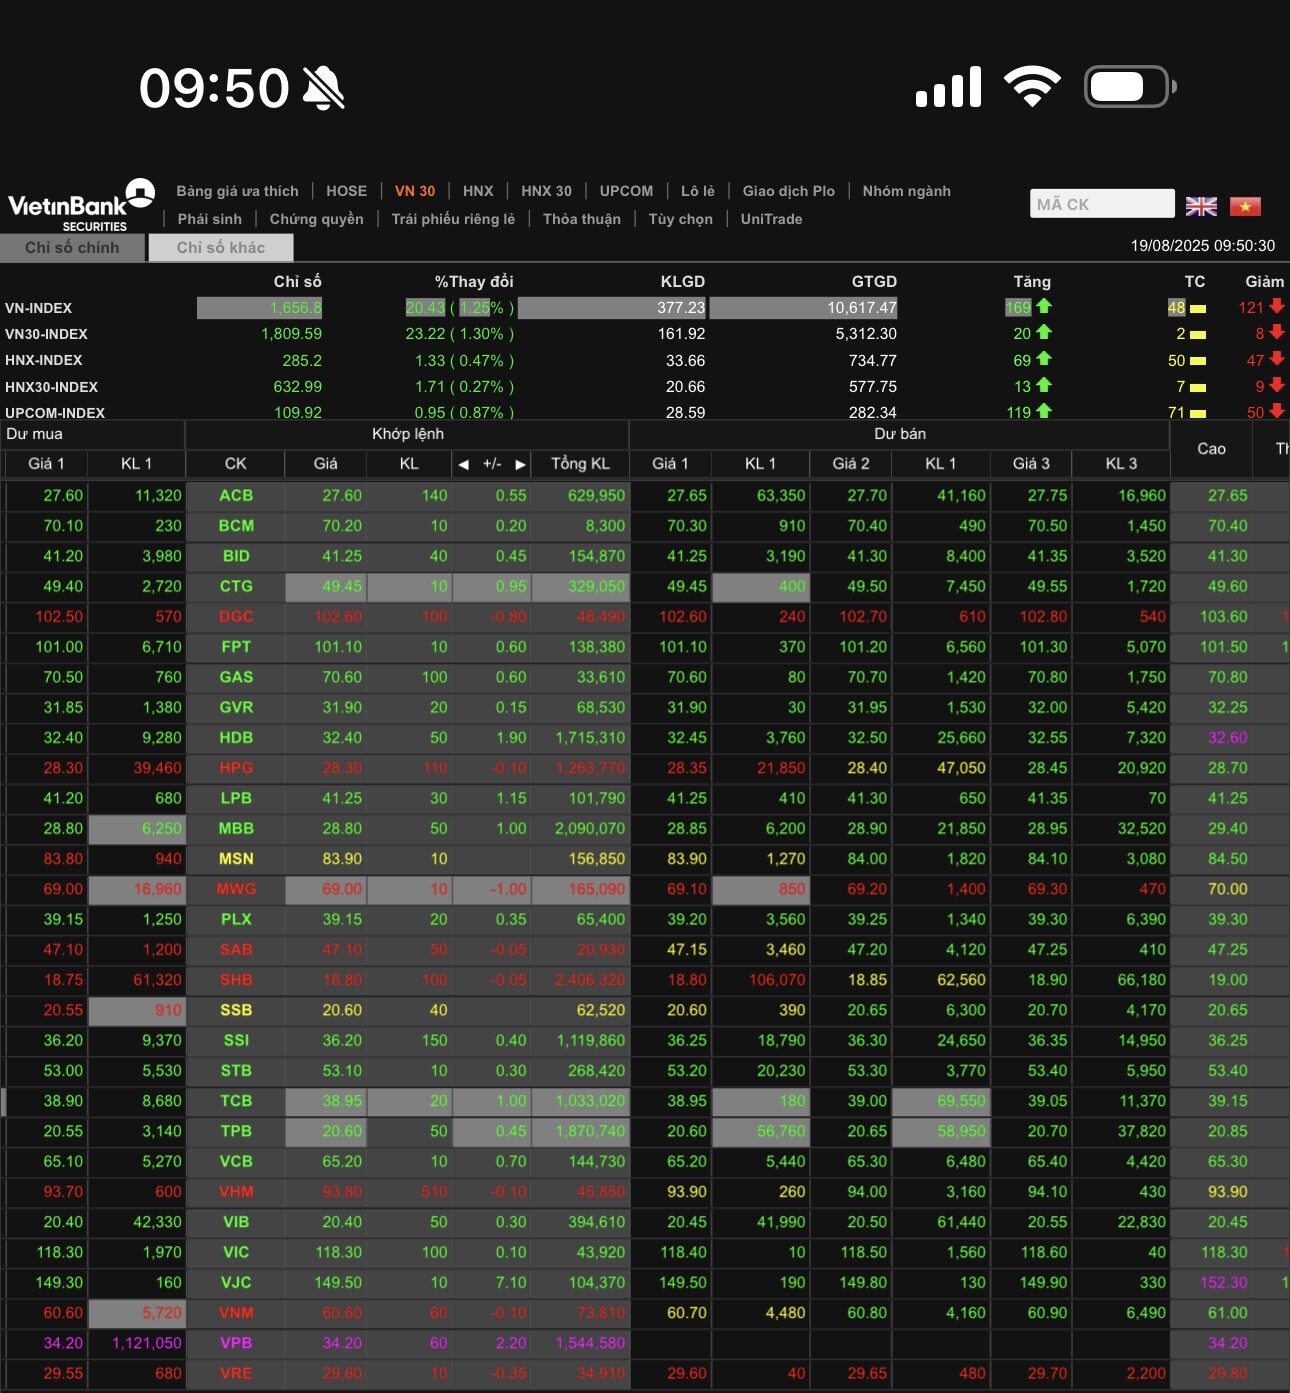The height and width of the screenshot is (1393, 1290).
Task: Open the MBB stock ticker
Action: [x=236, y=829]
